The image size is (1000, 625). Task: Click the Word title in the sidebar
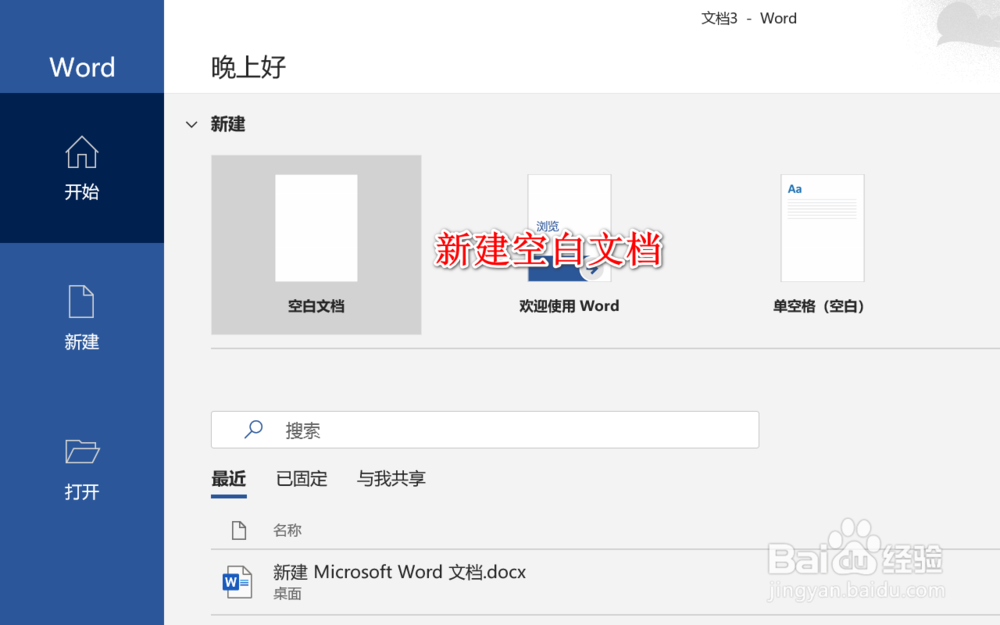tap(82, 67)
